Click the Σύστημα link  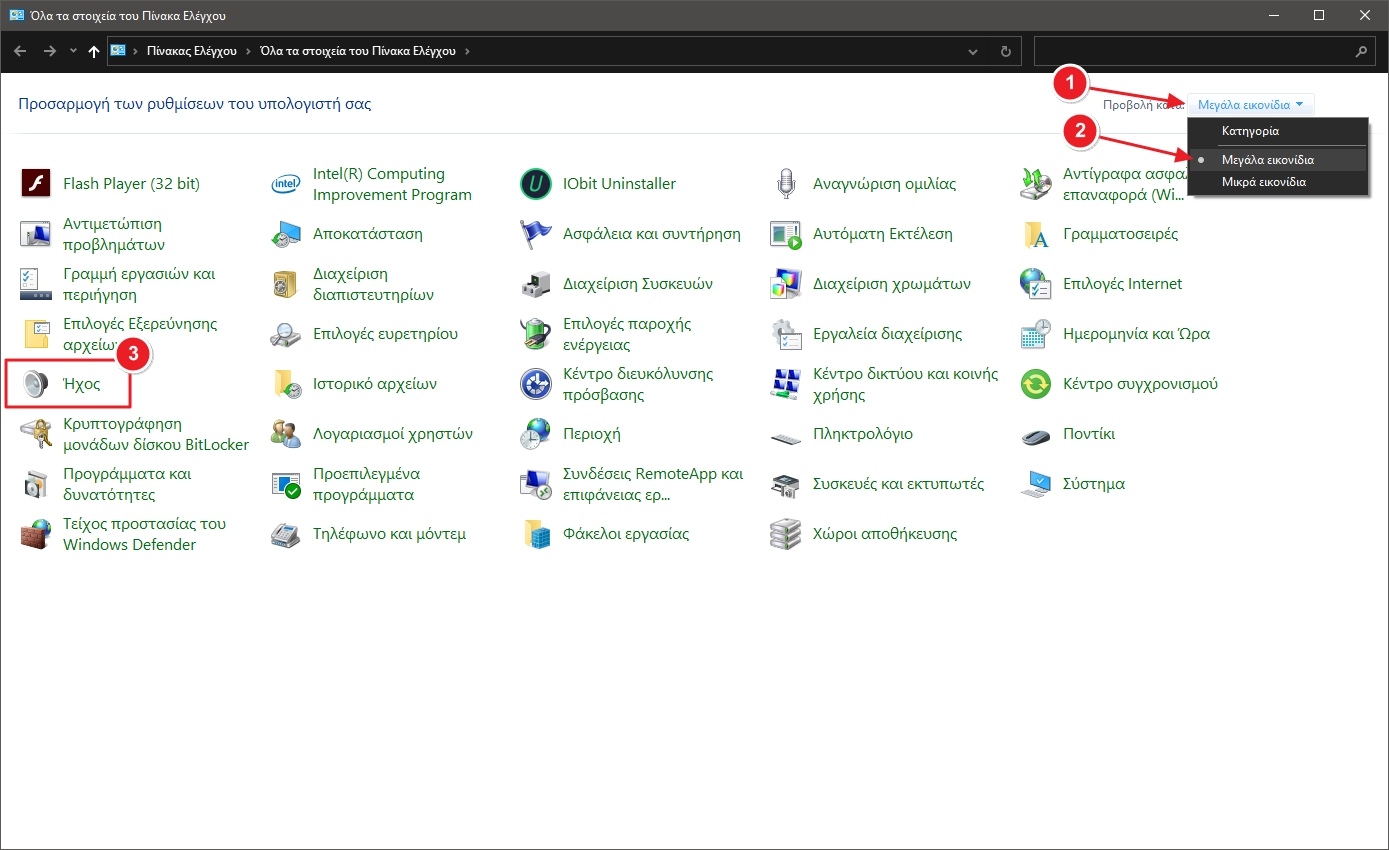pos(1094,484)
